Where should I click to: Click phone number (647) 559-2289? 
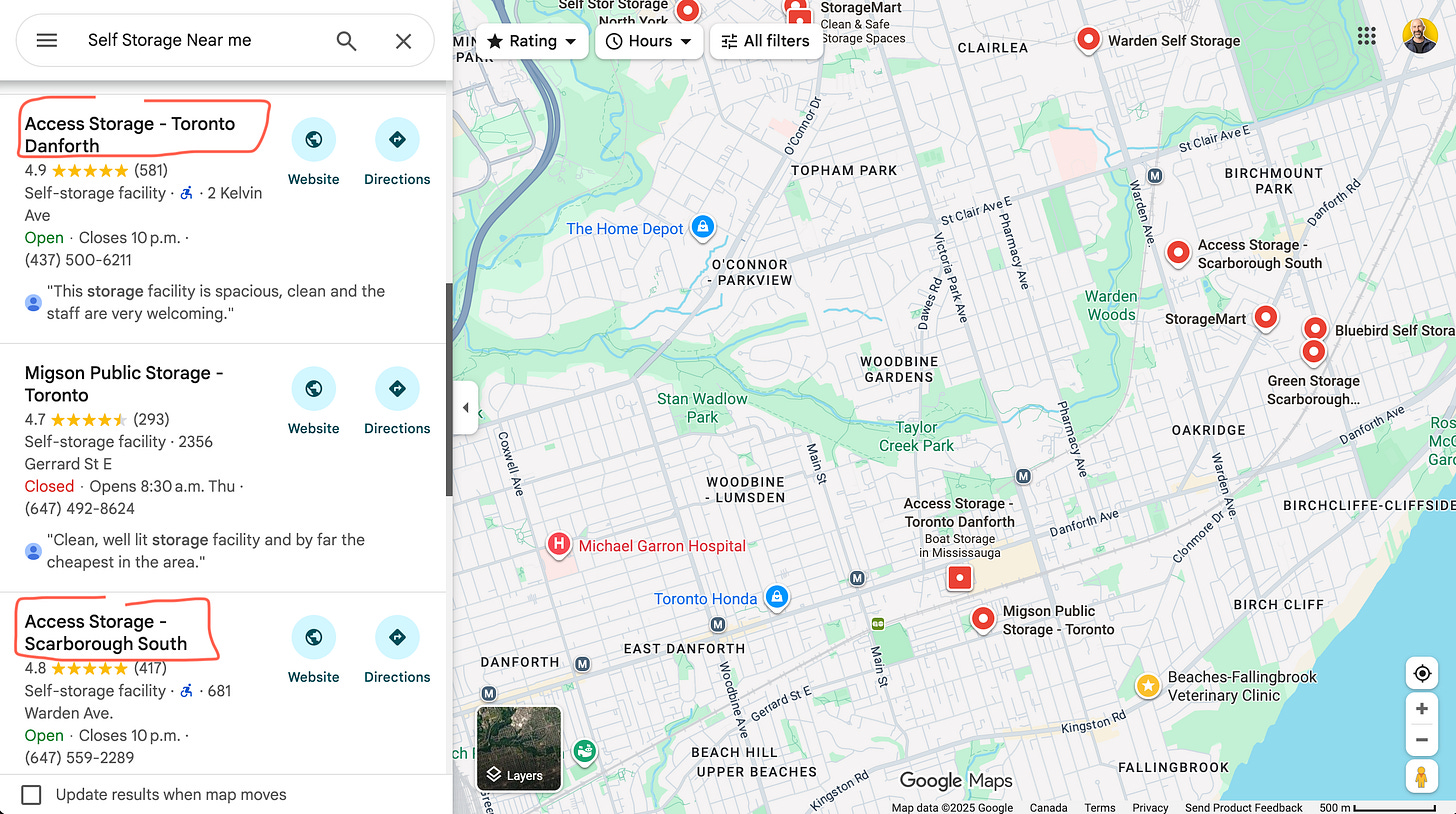(x=79, y=757)
